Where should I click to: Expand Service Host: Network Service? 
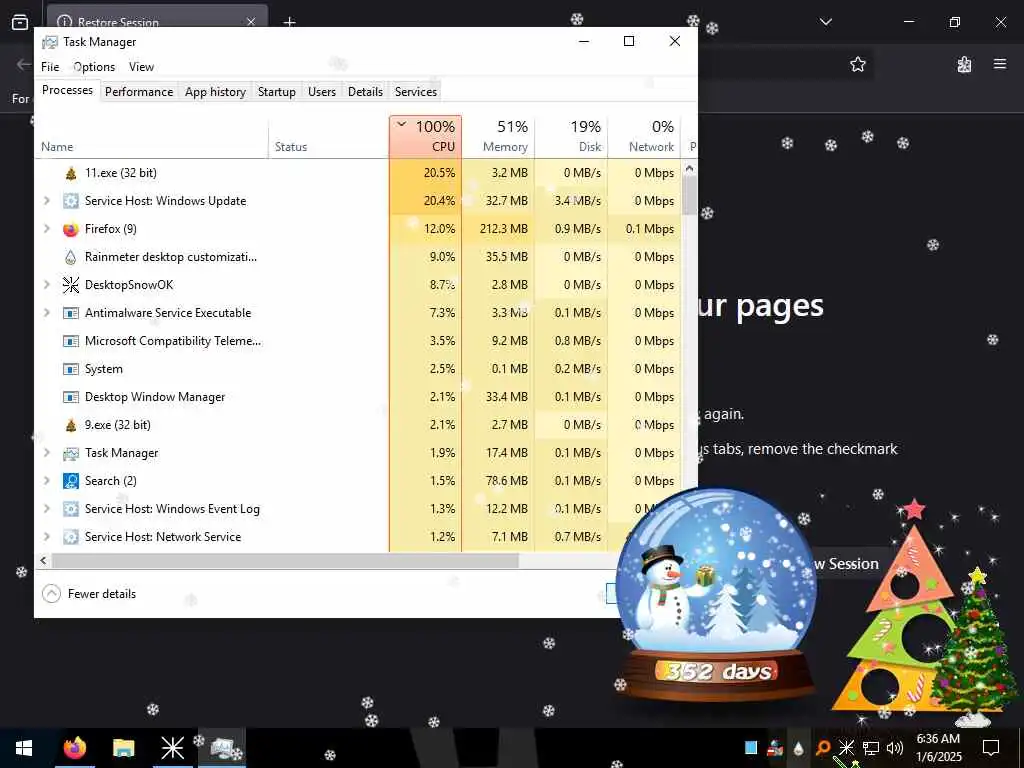click(46, 537)
